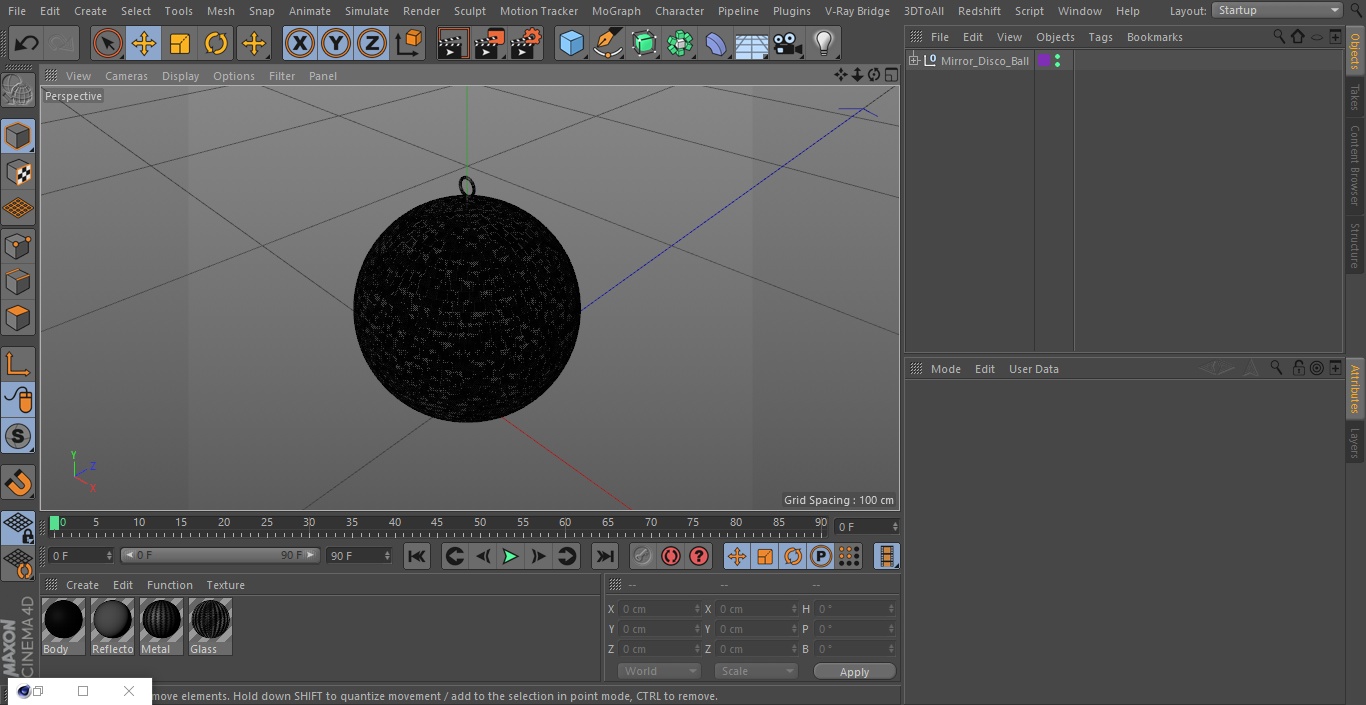Go to end of animation

tap(605, 556)
